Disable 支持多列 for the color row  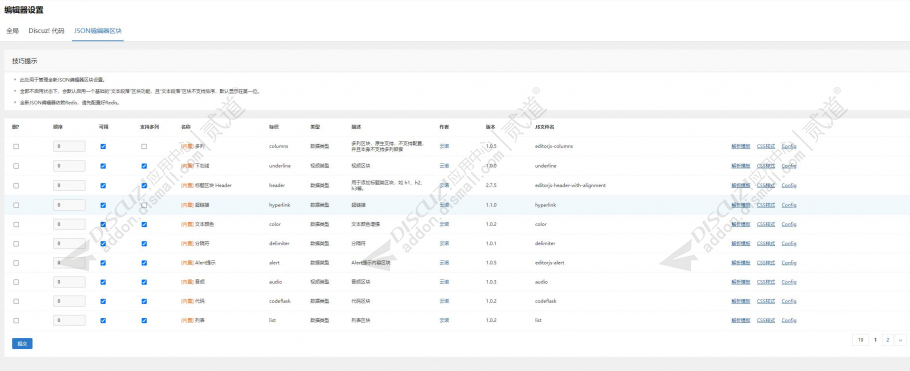click(144, 224)
